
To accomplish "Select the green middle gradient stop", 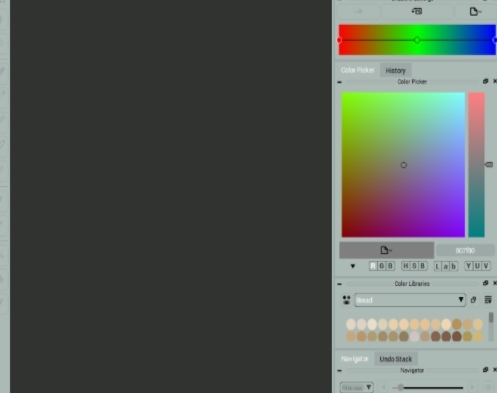I will coord(417,40).
